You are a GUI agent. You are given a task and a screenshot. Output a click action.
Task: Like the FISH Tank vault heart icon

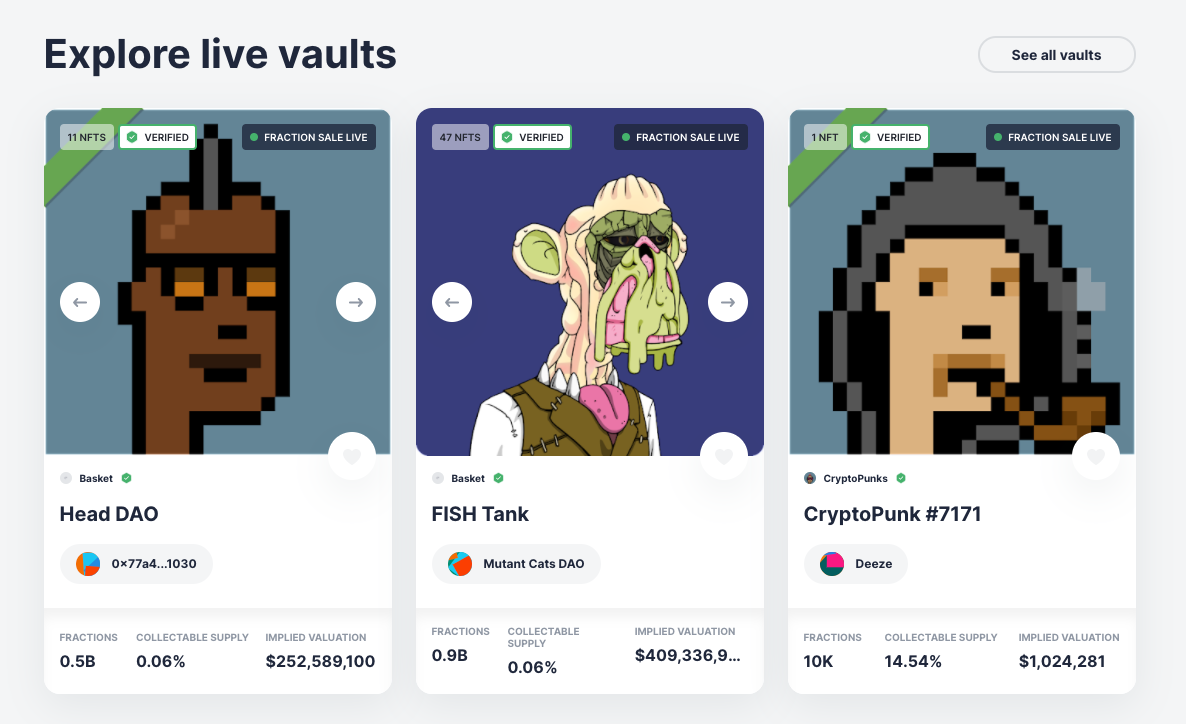tap(724, 456)
